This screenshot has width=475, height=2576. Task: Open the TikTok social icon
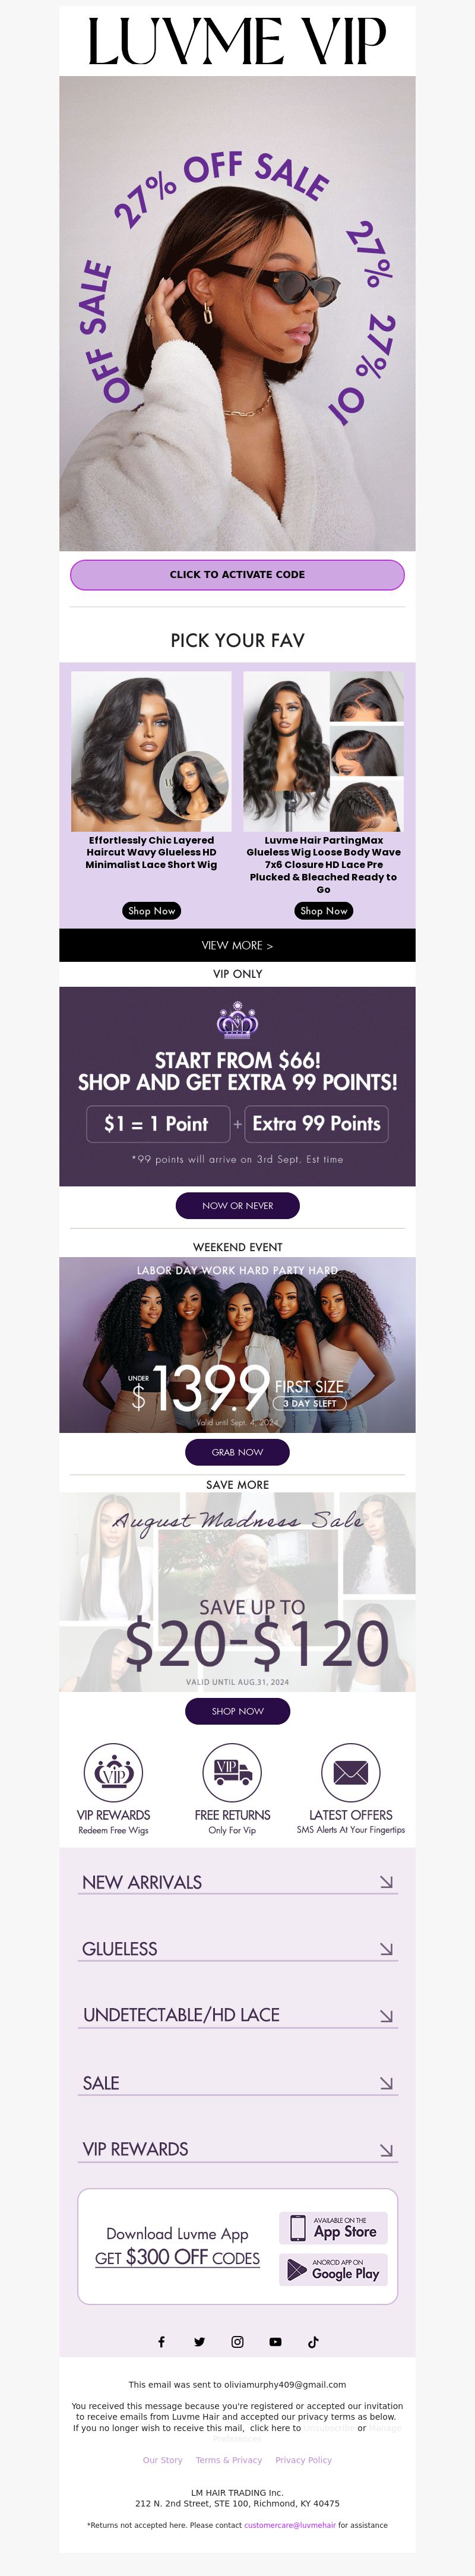pos(313,2341)
